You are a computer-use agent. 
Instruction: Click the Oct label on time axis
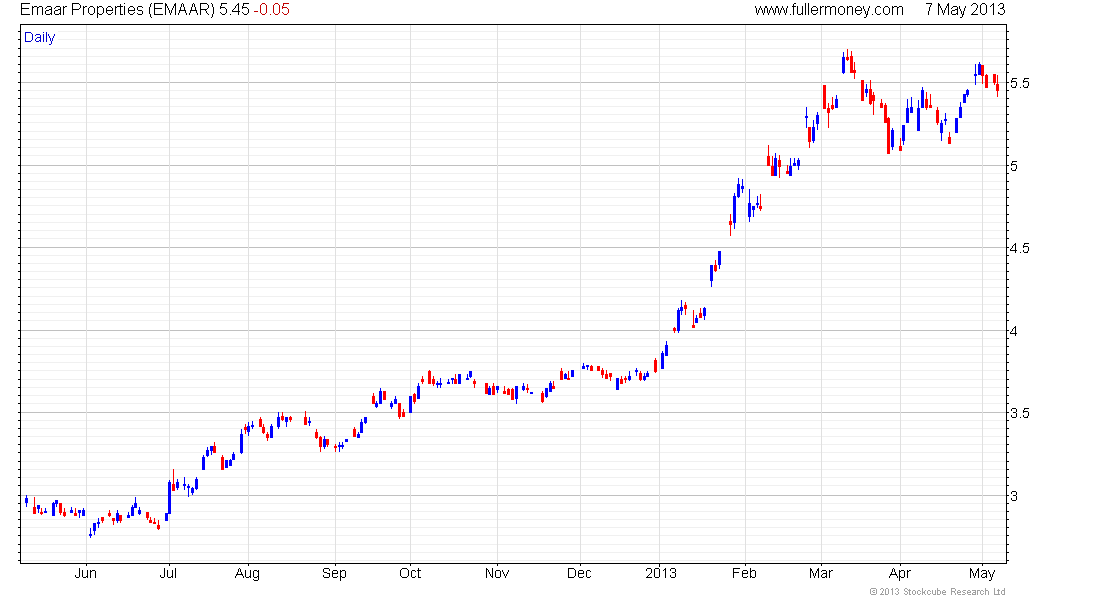coord(410,573)
